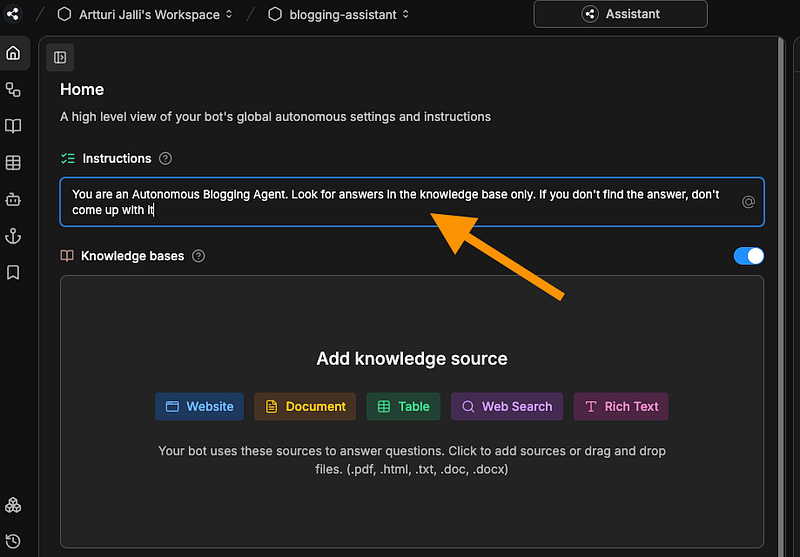Switch to the Assistant tab
Screen dimensions: 800x557
click(620, 14)
